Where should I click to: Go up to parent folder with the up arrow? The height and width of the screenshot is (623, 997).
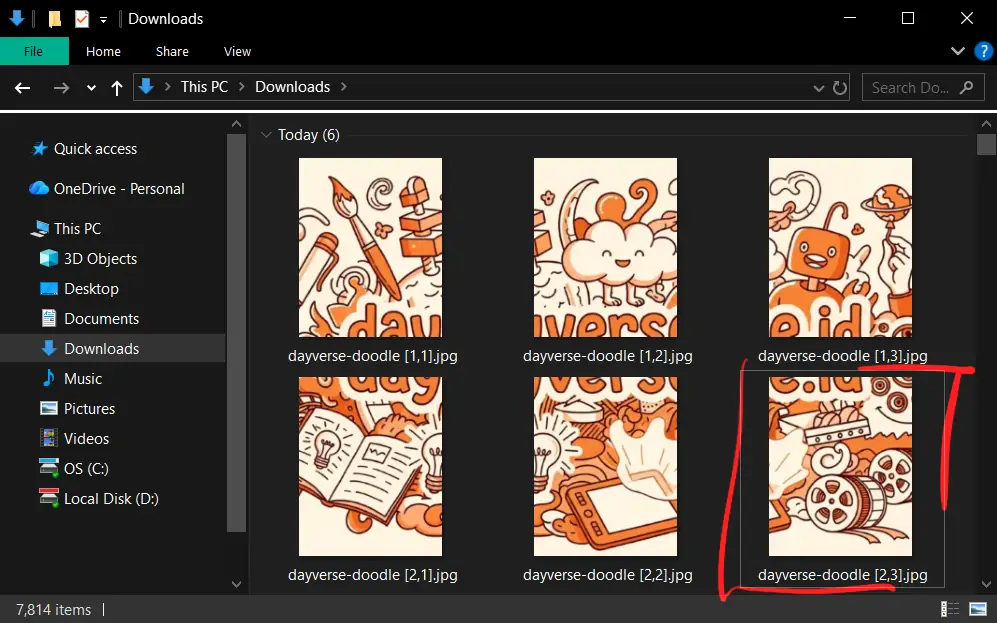point(116,87)
